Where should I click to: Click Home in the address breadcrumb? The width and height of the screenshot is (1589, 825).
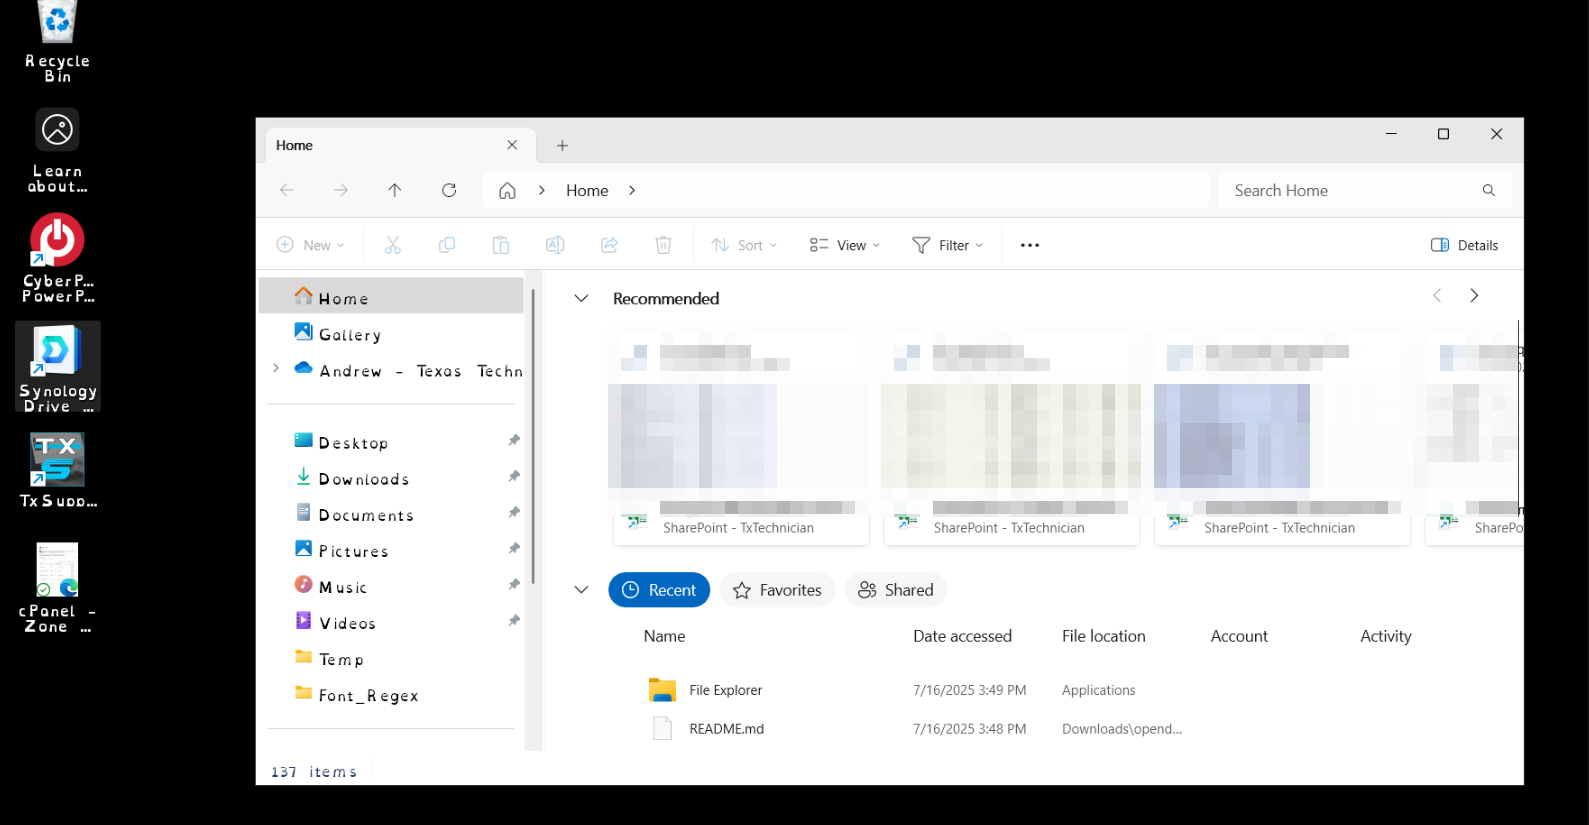click(x=587, y=190)
